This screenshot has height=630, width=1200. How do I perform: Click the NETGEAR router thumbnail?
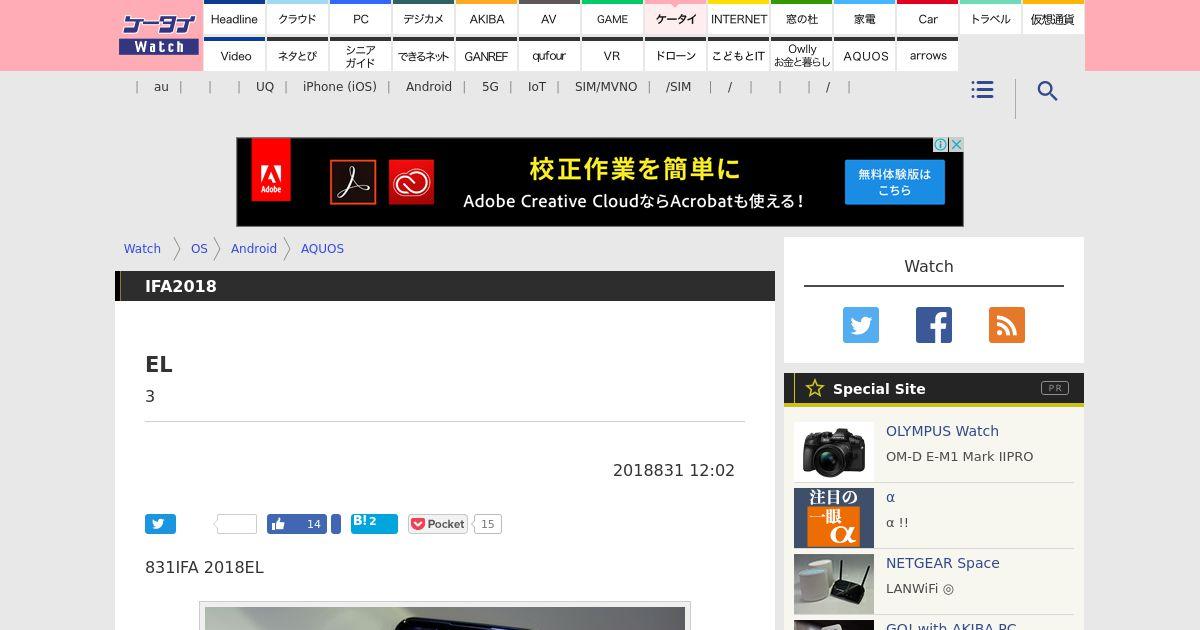[x=834, y=584]
